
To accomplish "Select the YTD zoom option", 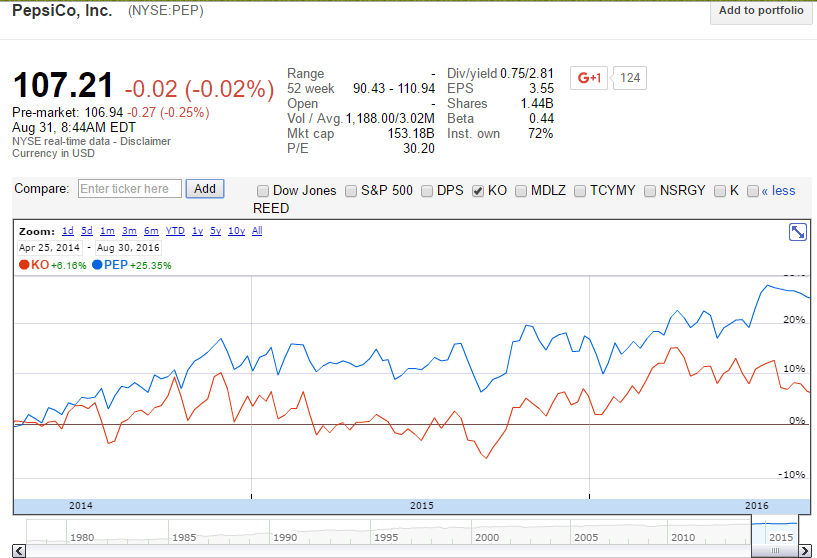I will 175,231.
